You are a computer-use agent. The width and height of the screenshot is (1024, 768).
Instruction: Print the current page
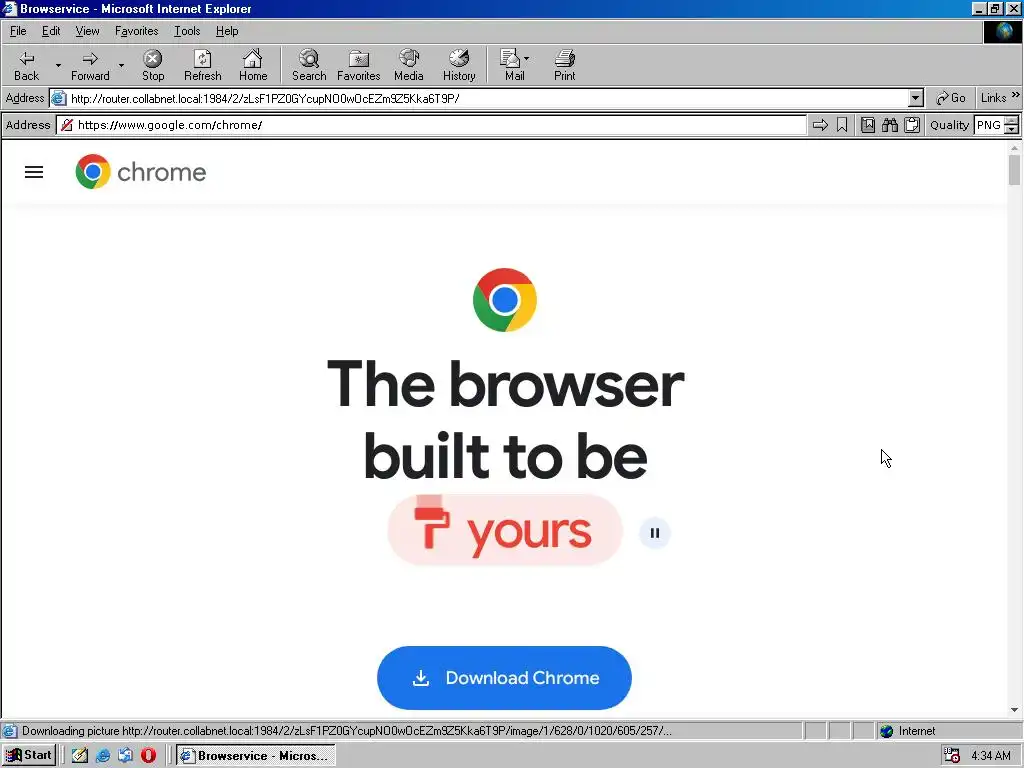(x=564, y=65)
